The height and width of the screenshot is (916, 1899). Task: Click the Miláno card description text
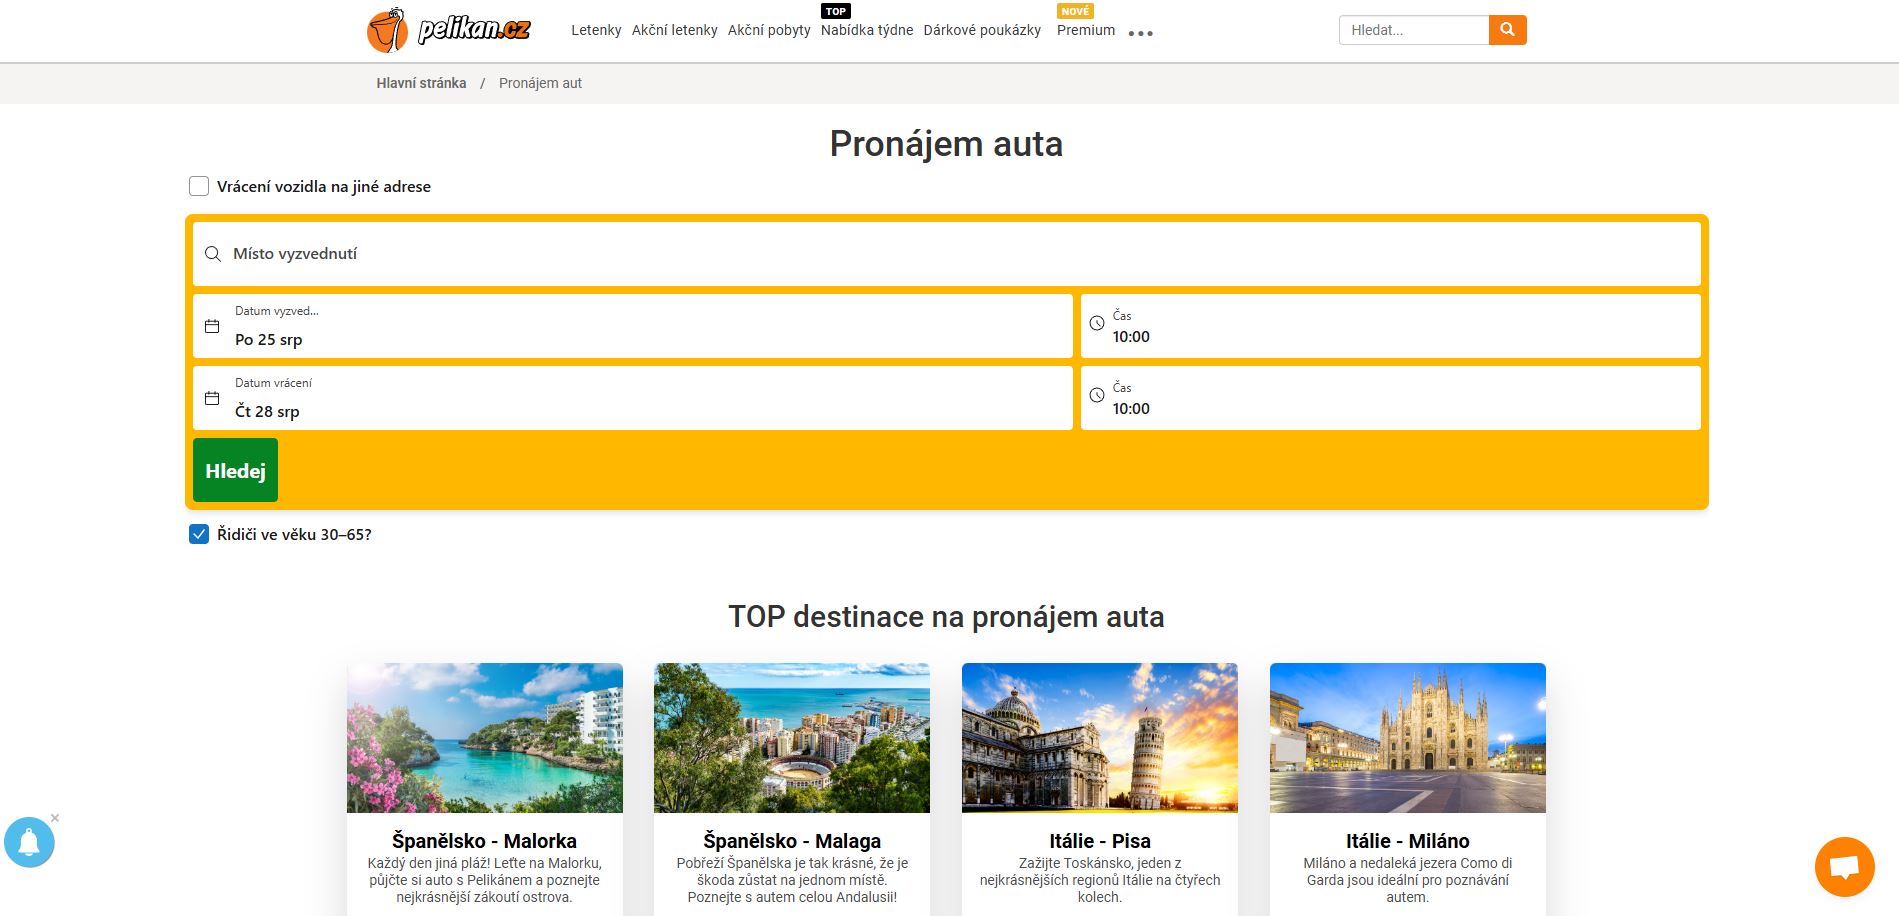(x=1408, y=880)
